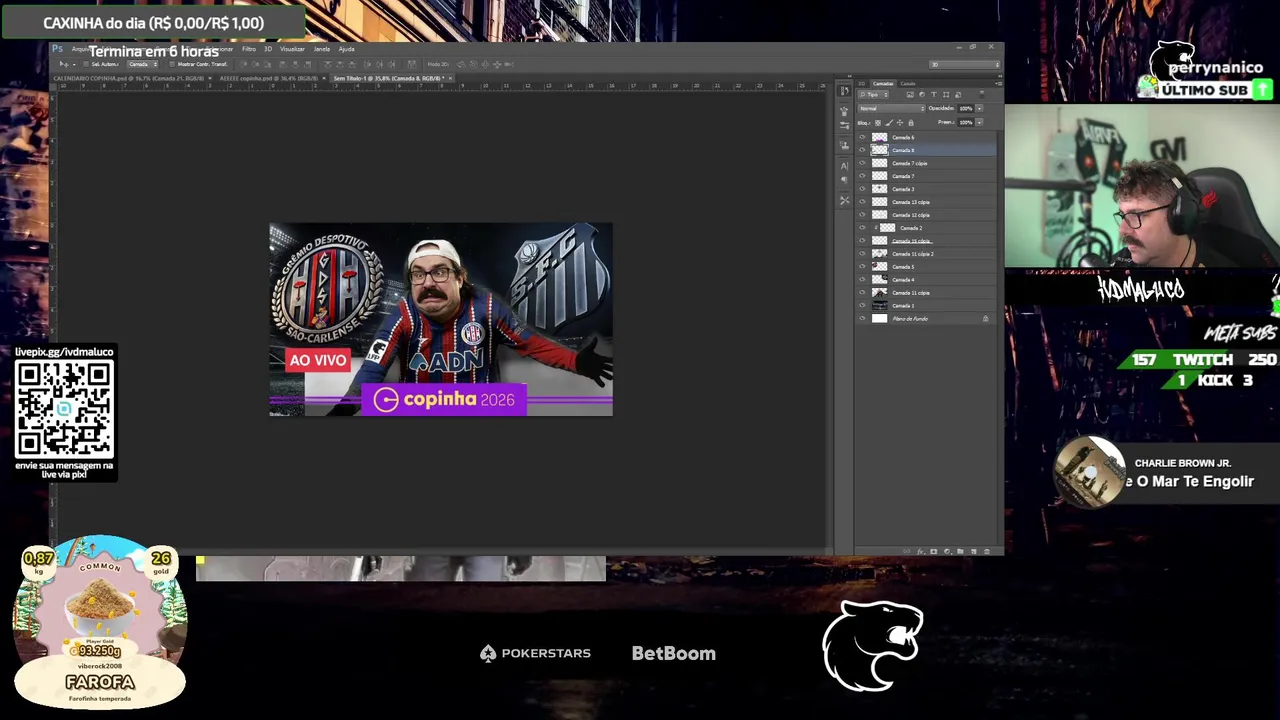
Task: Click the Move tool icon in options bar
Action: click(x=63, y=64)
